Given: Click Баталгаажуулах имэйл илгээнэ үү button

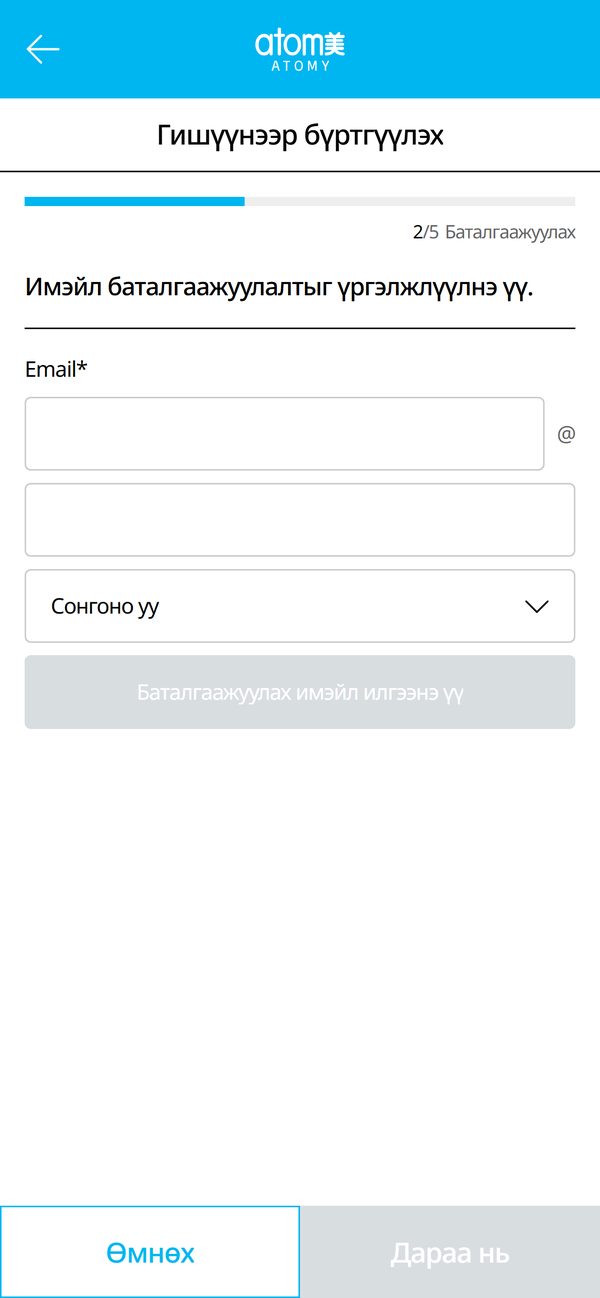Looking at the screenshot, I should pyautogui.click(x=300, y=692).
